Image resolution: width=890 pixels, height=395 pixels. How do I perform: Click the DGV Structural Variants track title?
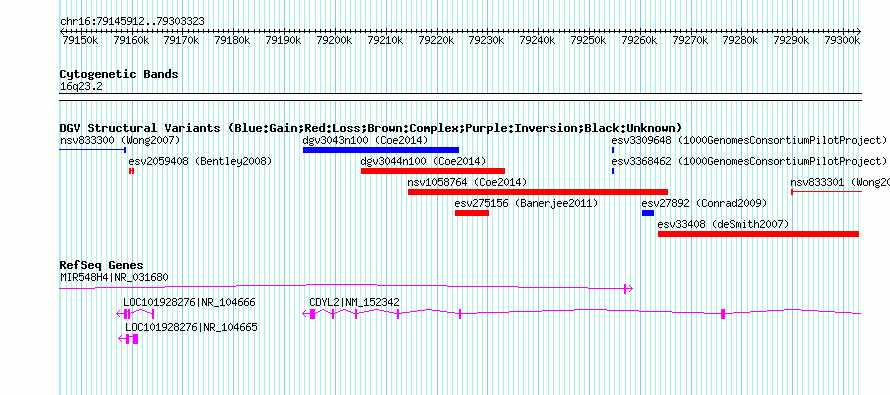coord(371,128)
